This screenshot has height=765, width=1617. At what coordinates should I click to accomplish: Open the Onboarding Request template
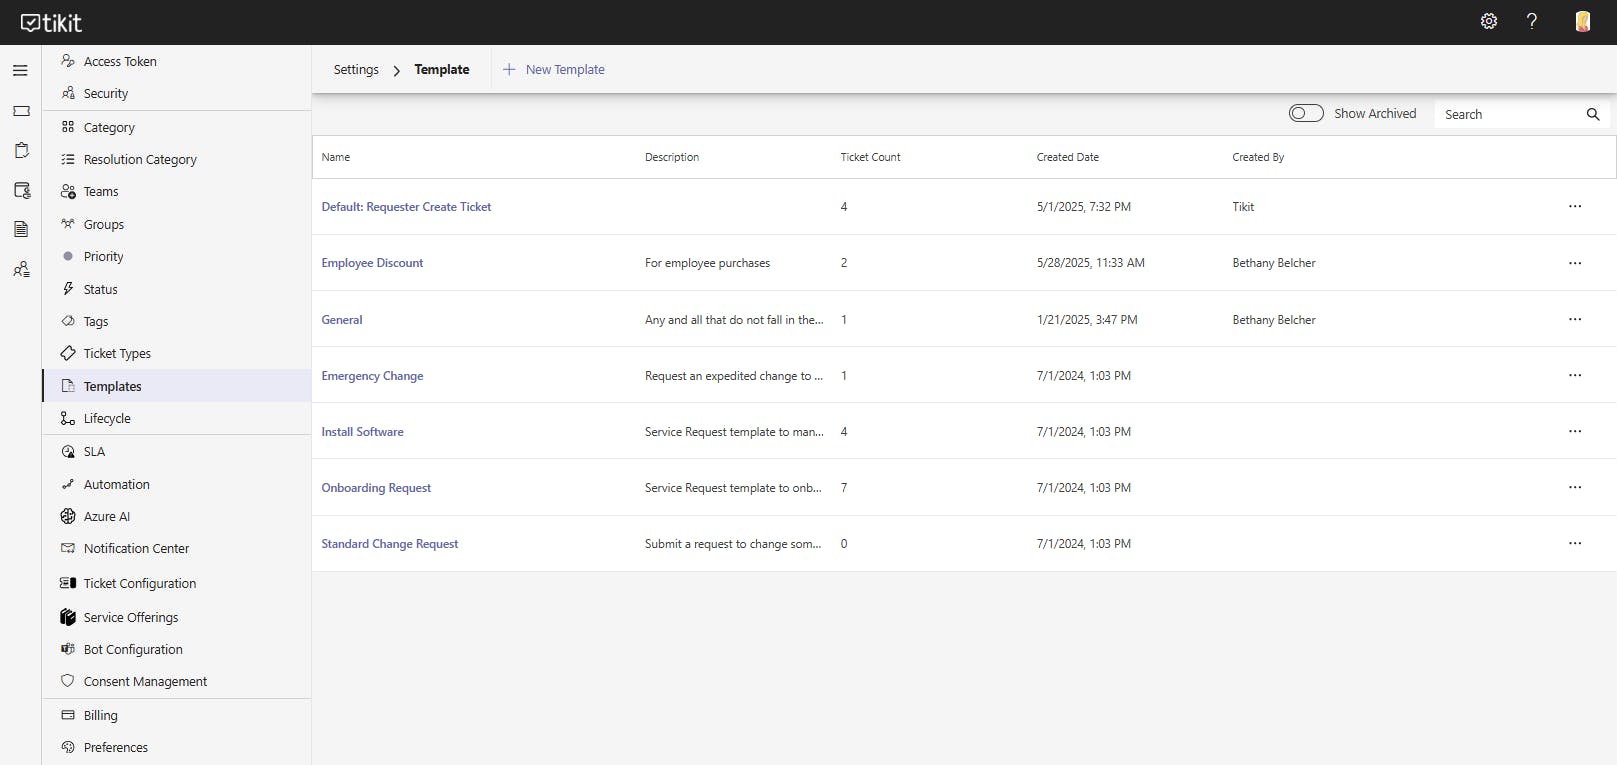(x=376, y=488)
